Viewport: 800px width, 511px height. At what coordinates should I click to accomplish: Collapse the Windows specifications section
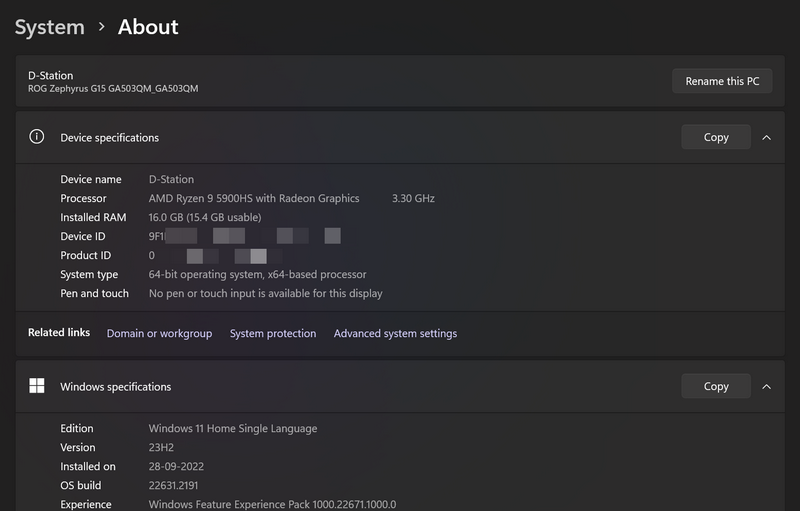point(766,386)
